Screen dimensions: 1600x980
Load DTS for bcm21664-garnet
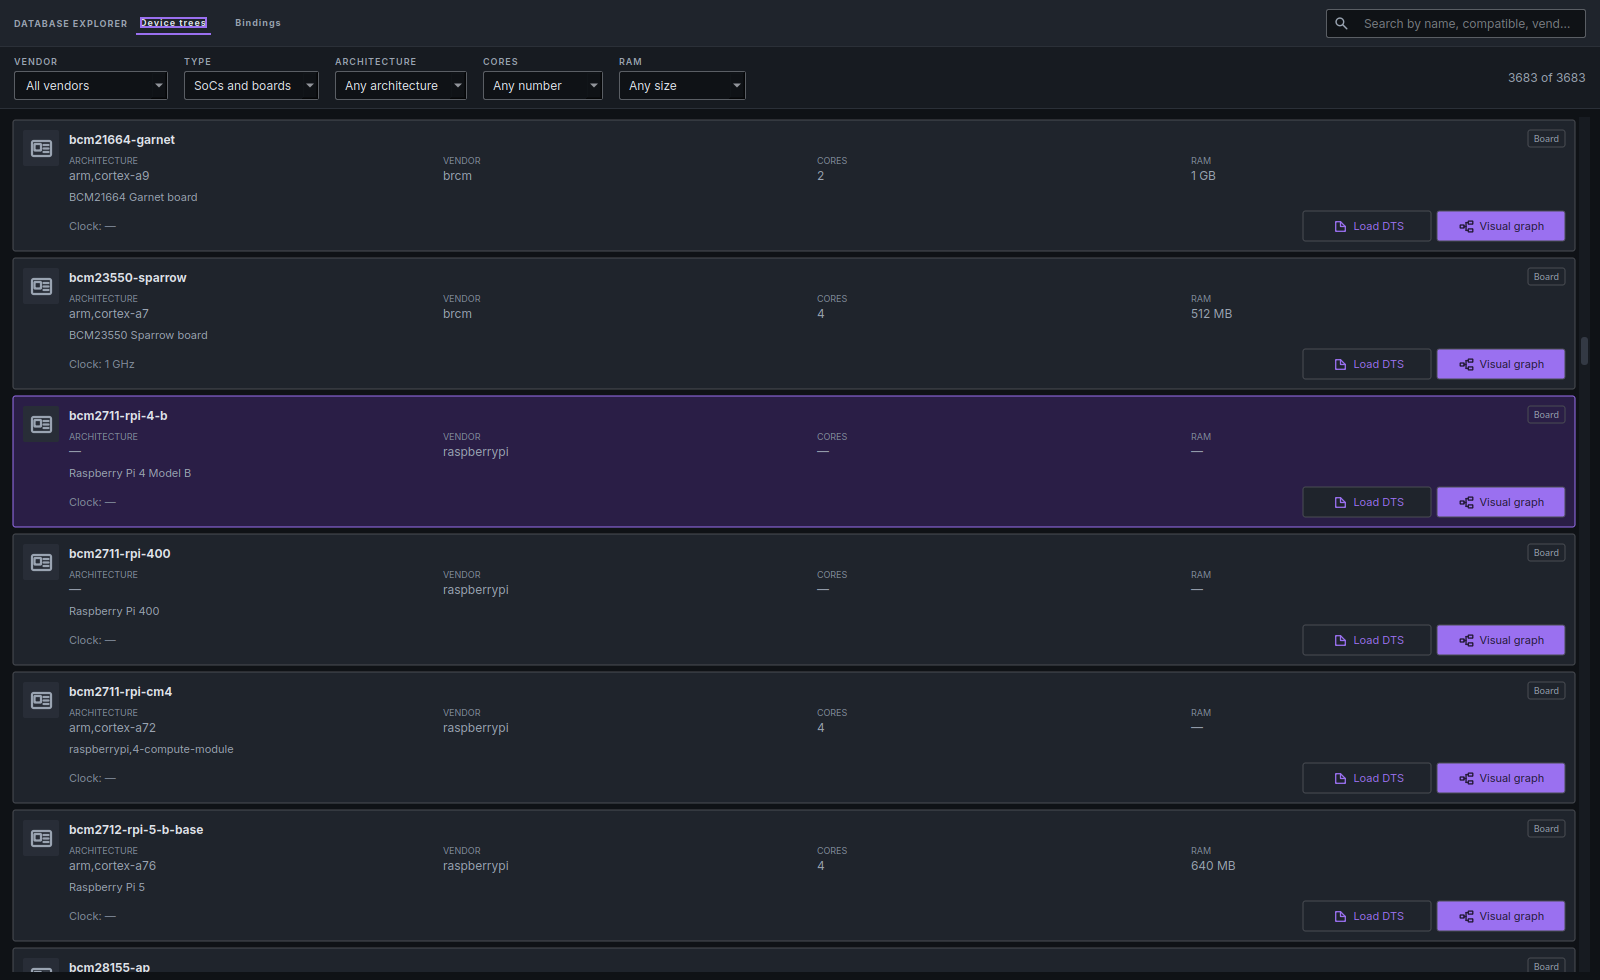(1366, 226)
